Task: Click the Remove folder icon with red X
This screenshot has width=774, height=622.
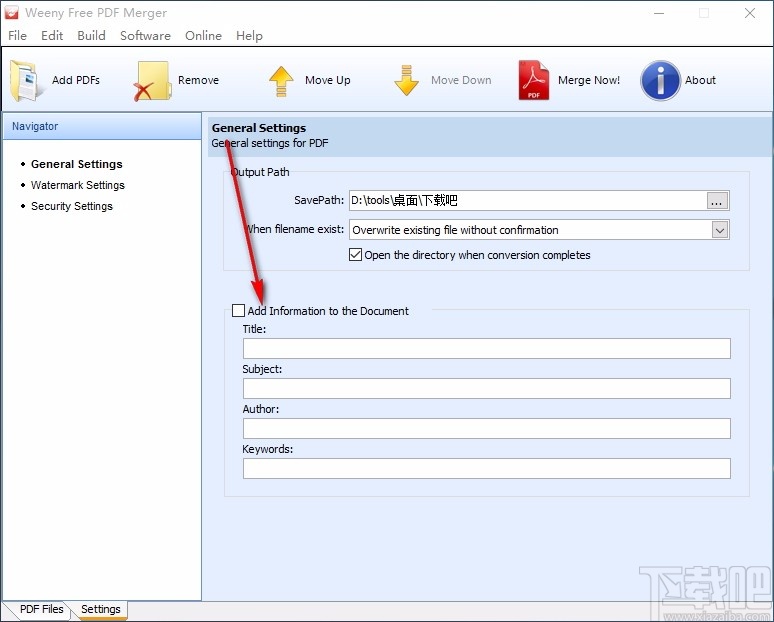Action: pyautogui.click(x=152, y=81)
